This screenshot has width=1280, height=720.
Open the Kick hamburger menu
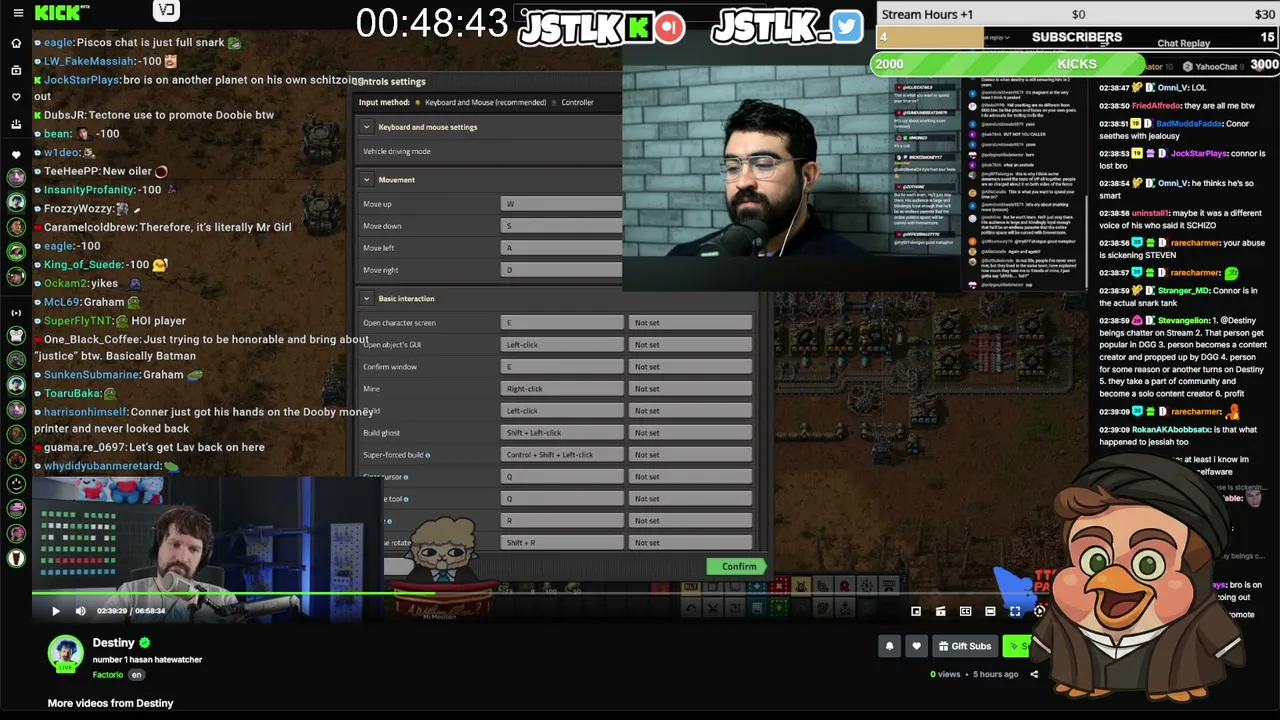pos(16,13)
